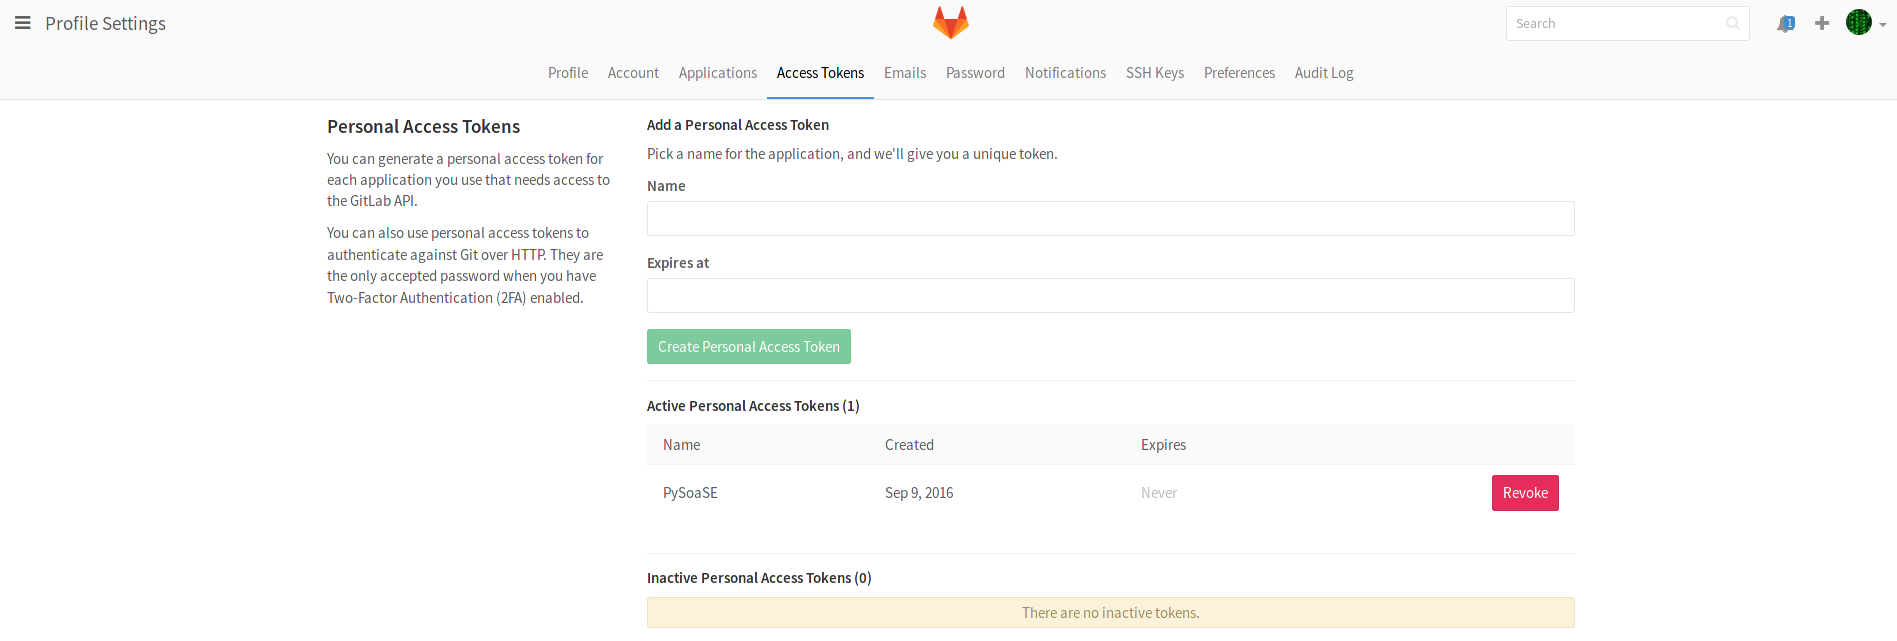View the Audit Log tab
Viewport: 1897px width, 641px height.
pos(1324,73)
